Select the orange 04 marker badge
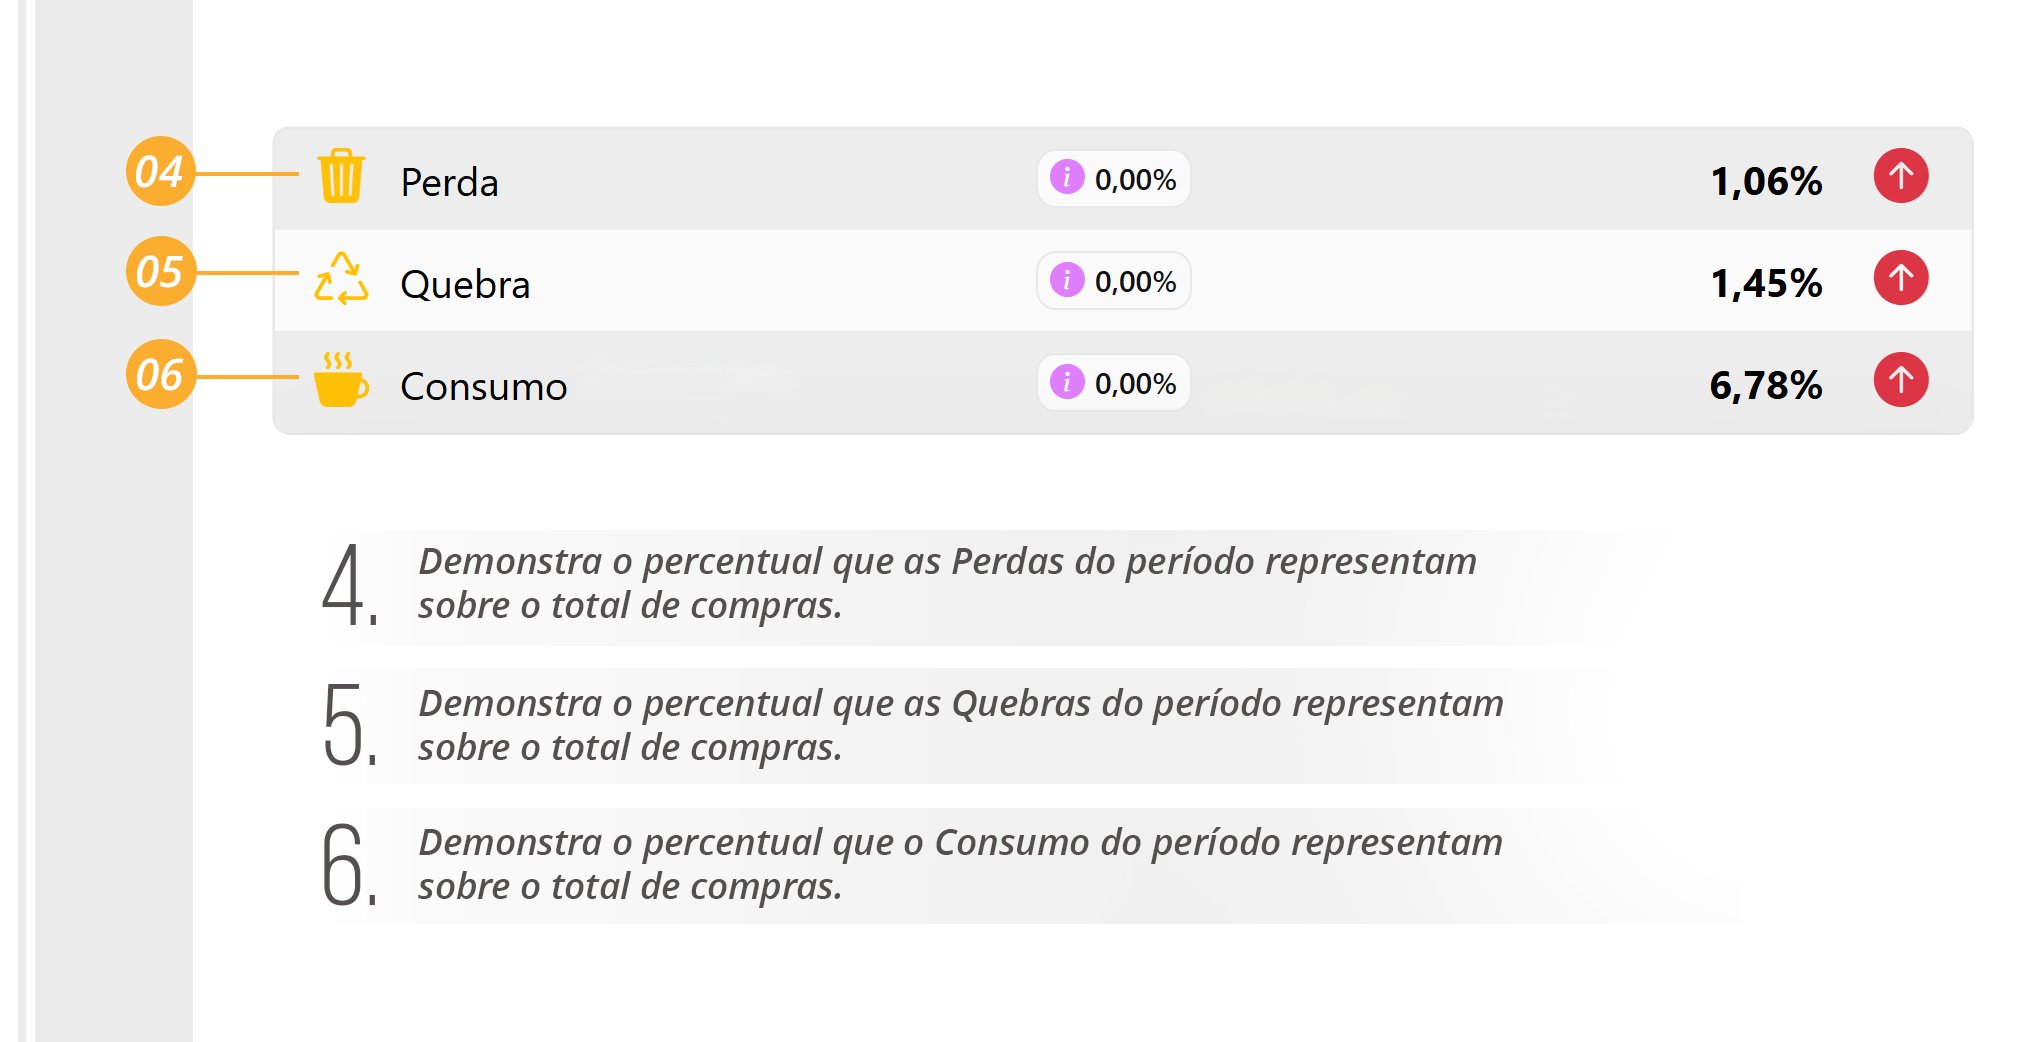The width and height of the screenshot is (2040, 1042). pos(160,172)
